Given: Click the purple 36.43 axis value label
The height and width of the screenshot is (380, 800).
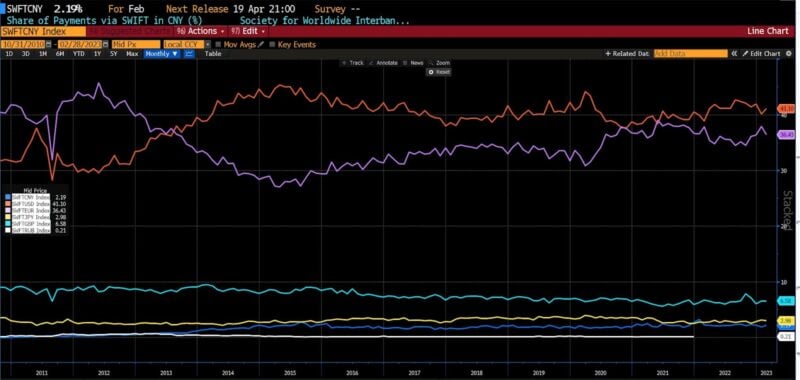Looking at the screenshot, I should pos(786,135).
